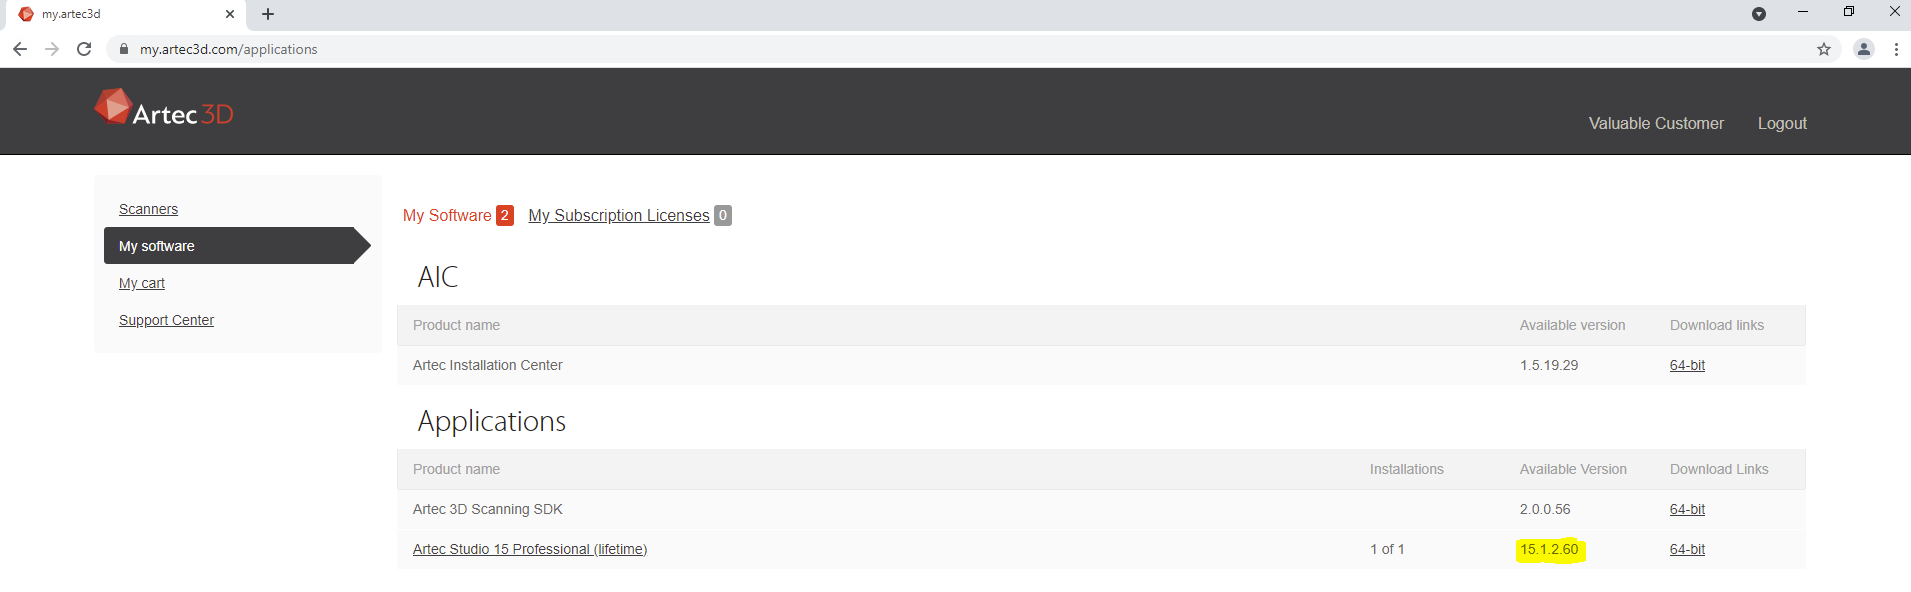Open a new browser tab
Viewport: 1911px width, 592px height.
coord(268,14)
